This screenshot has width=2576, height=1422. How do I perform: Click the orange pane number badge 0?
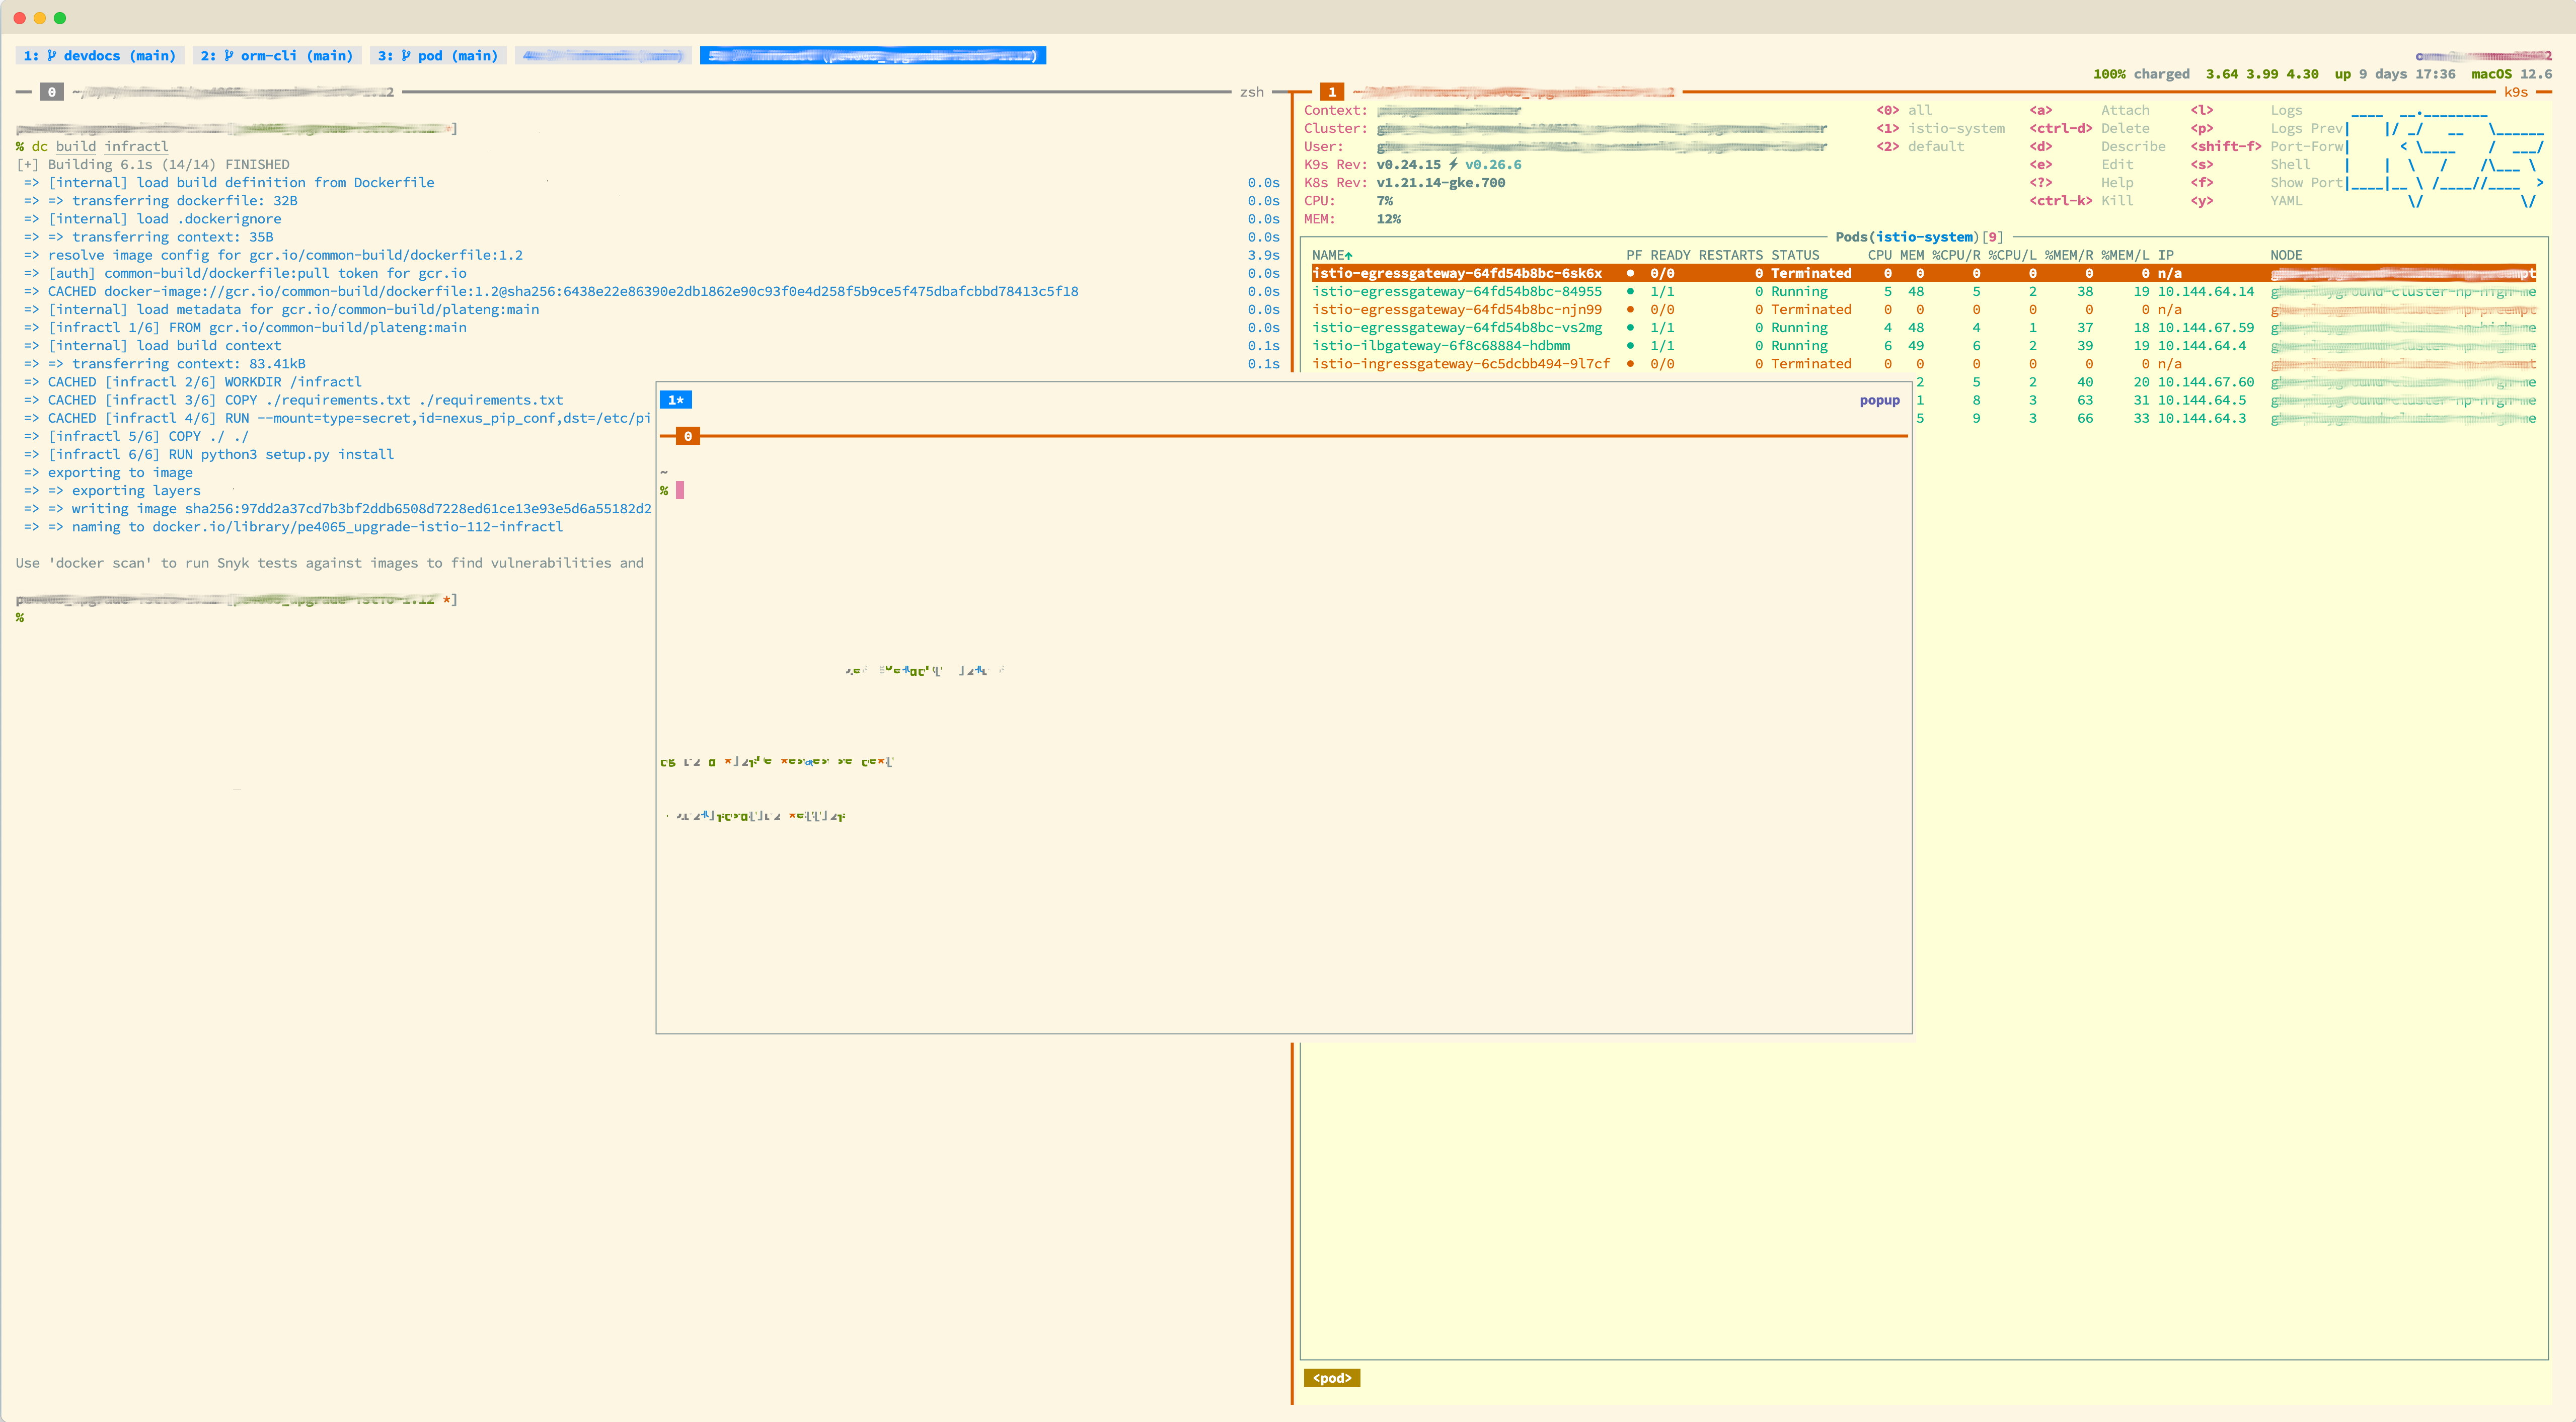pyautogui.click(x=687, y=435)
